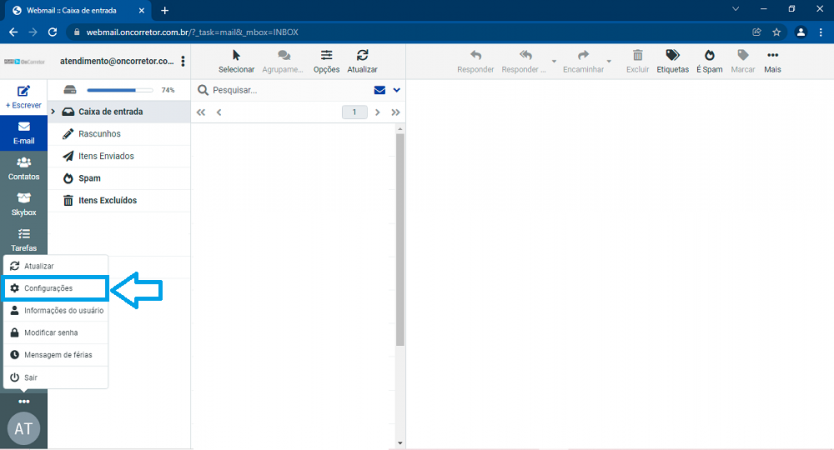Select Configurações in the popup menu
Viewport: 834px width, 450px height.
(x=55, y=288)
